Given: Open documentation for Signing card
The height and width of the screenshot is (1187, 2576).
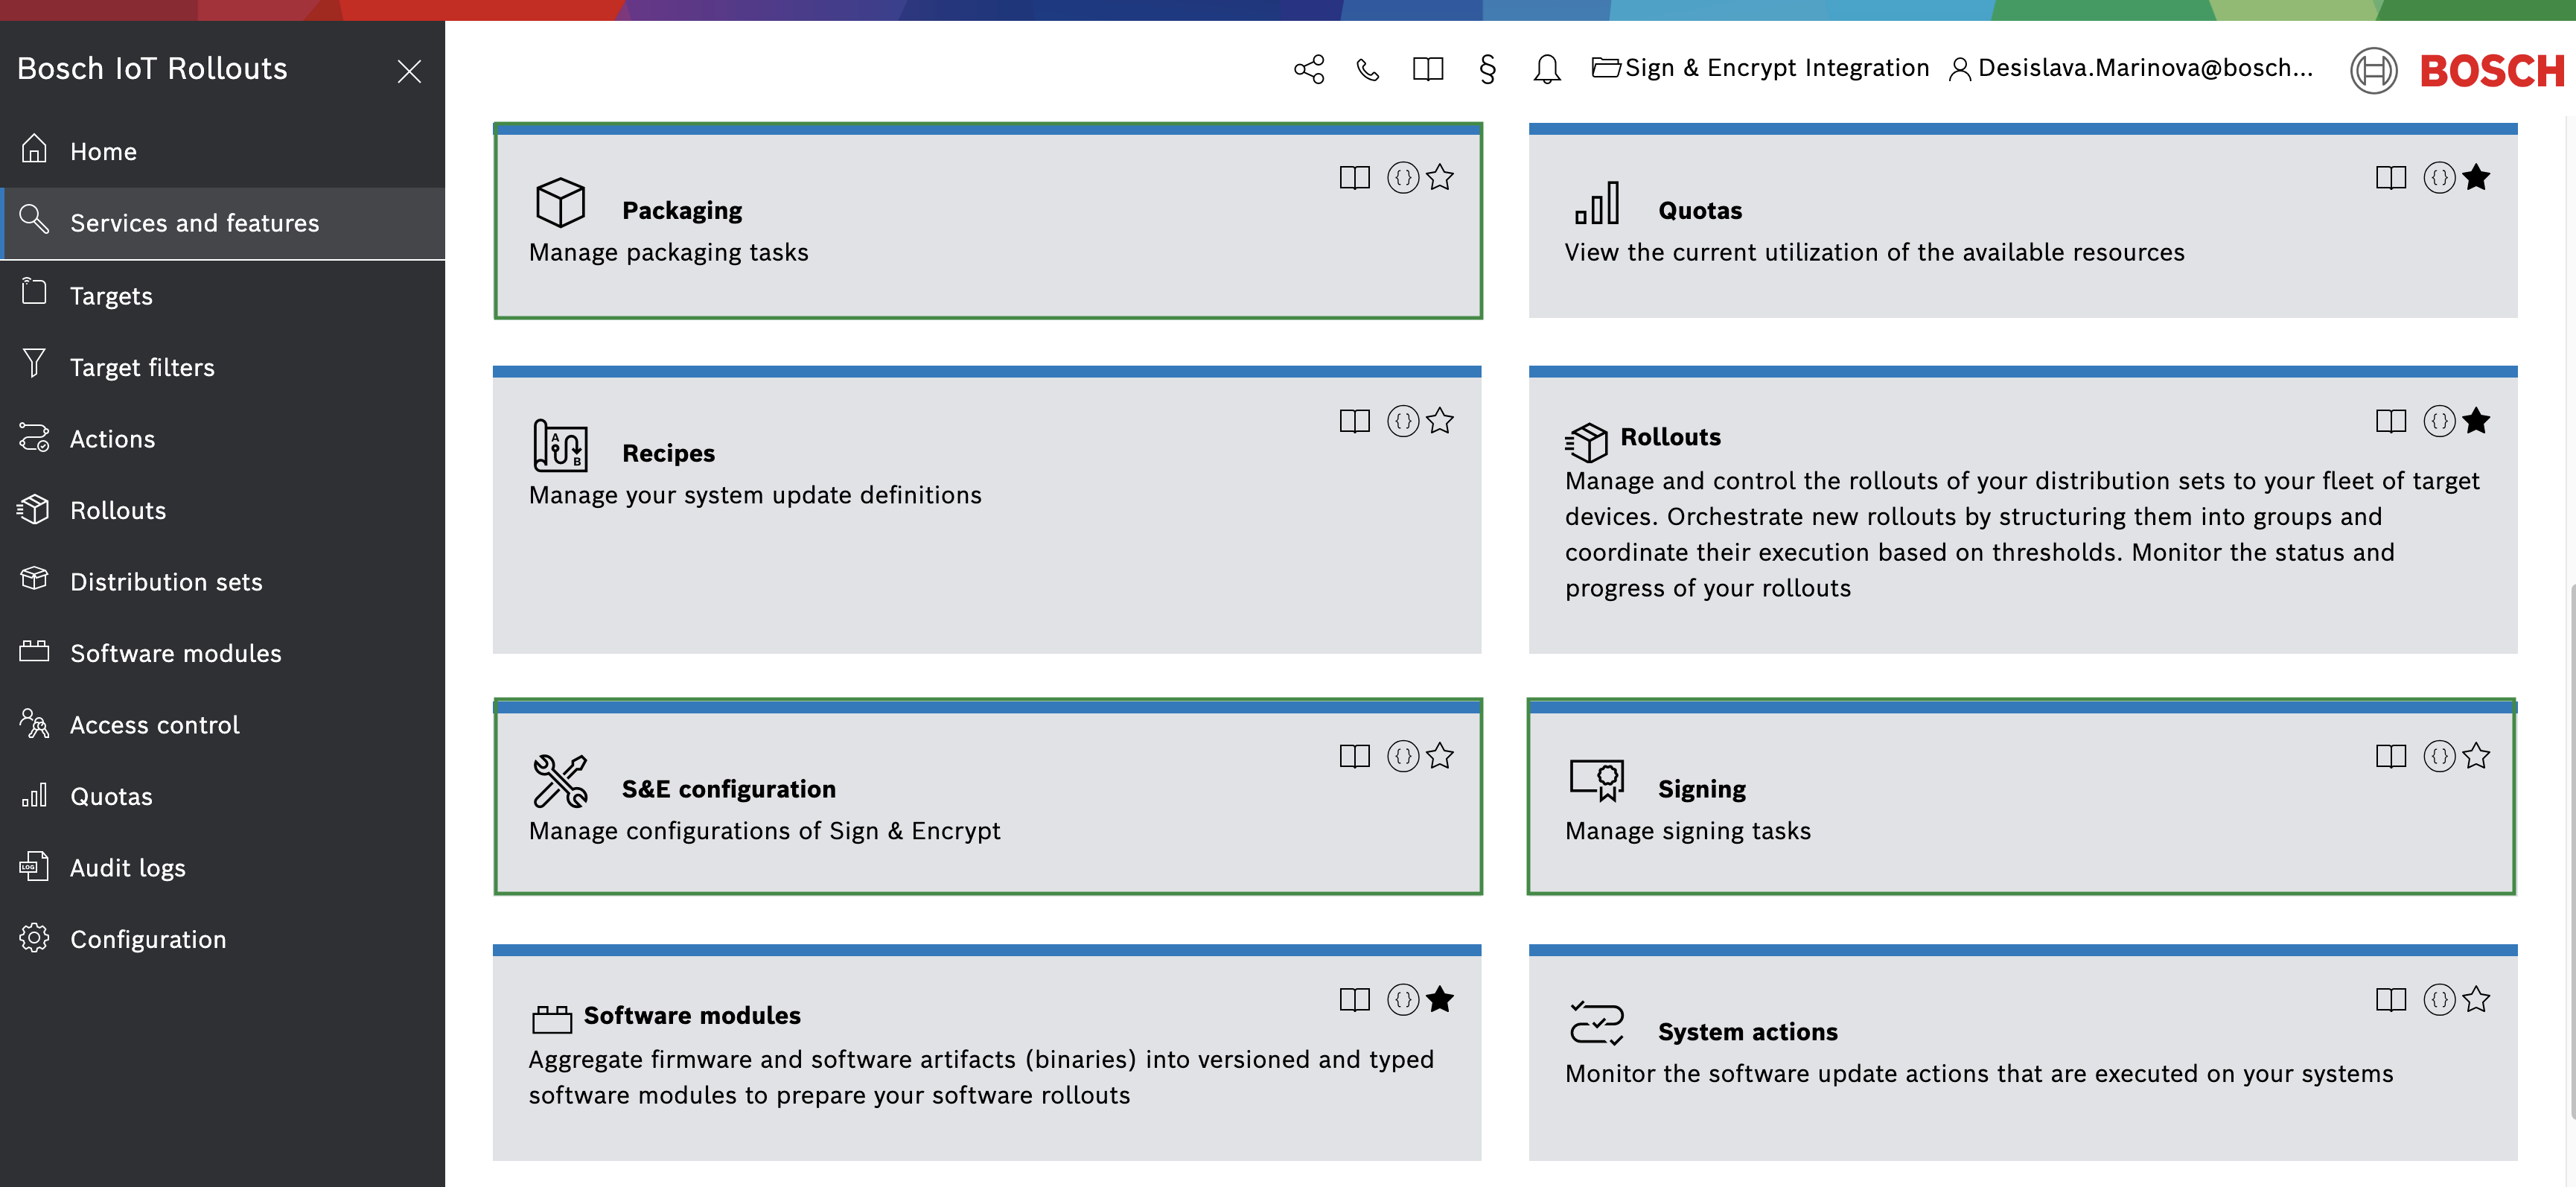Looking at the screenshot, I should [2391, 756].
